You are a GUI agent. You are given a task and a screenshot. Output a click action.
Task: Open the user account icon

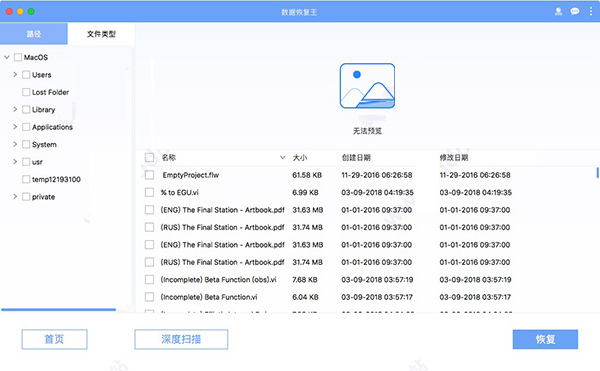point(558,11)
